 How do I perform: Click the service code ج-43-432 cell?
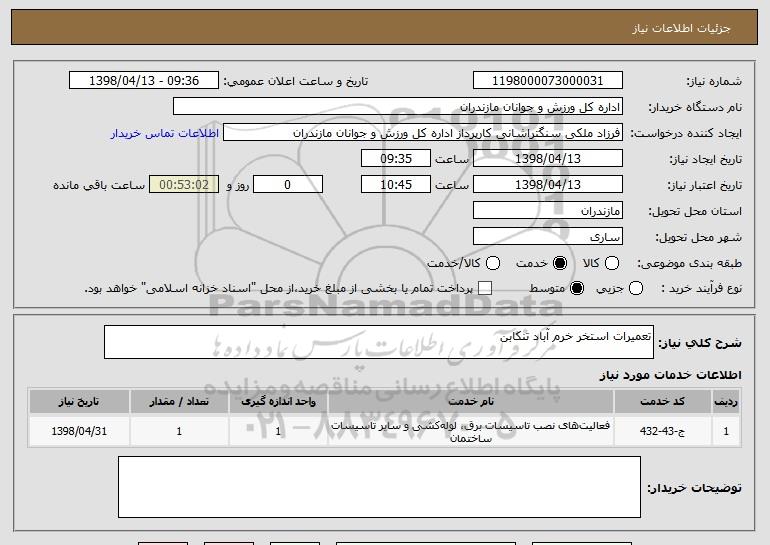[x=662, y=431]
